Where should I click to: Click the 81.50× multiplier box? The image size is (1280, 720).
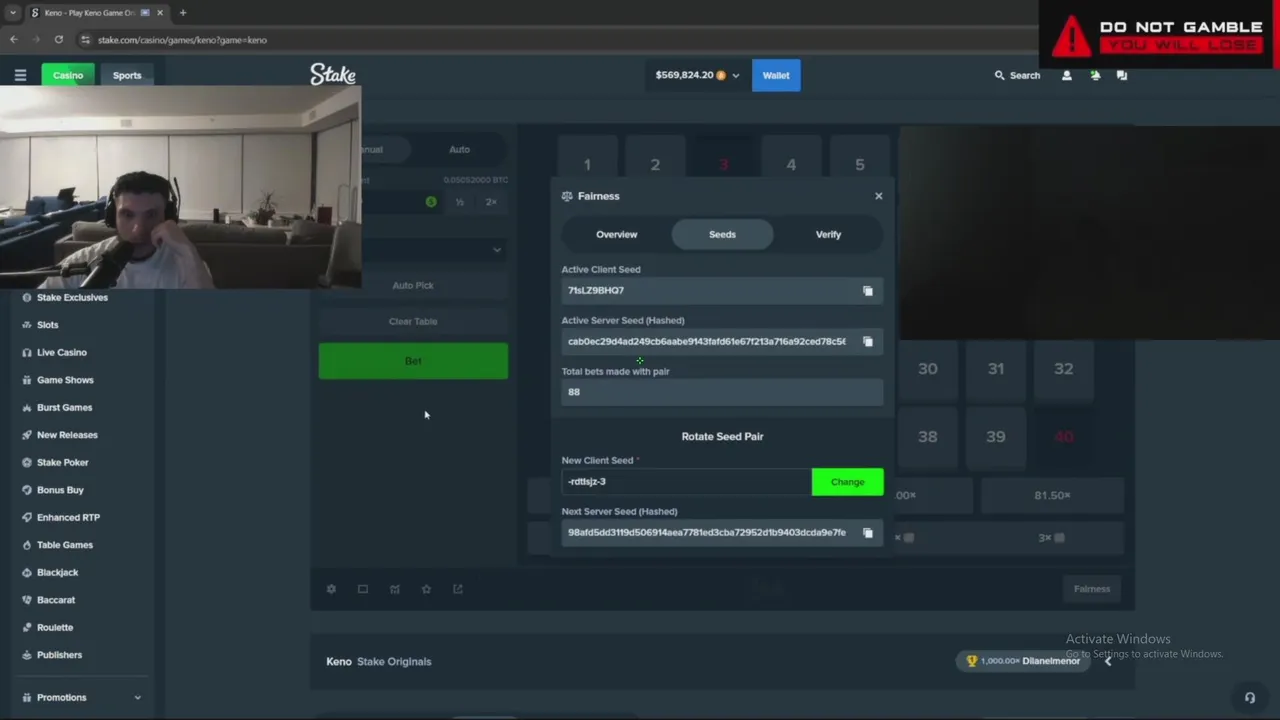click(1052, 496)
